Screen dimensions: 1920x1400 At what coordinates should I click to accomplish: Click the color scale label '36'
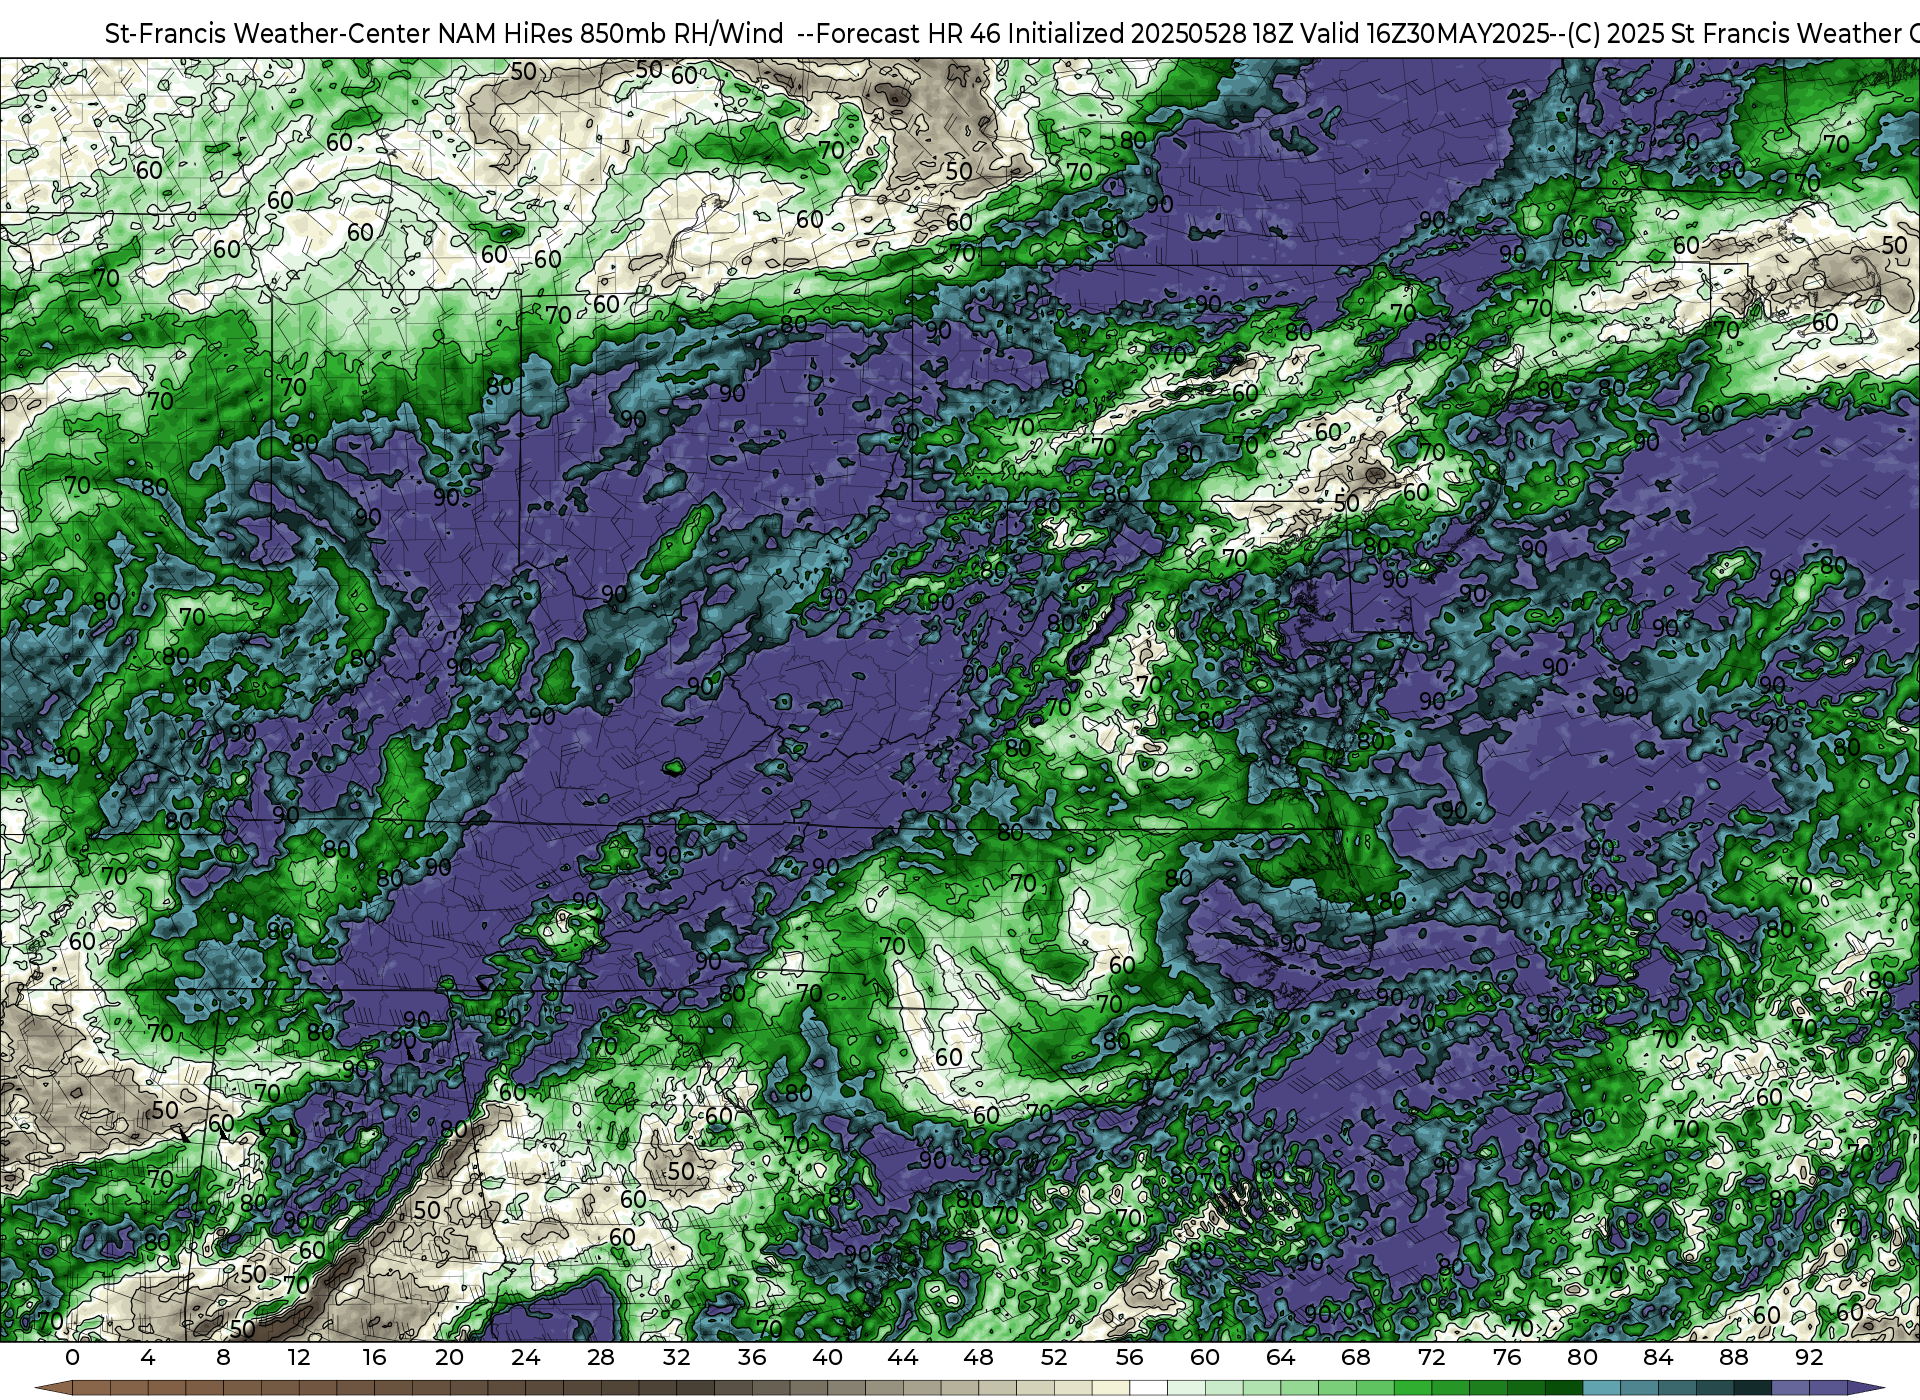752,1357
